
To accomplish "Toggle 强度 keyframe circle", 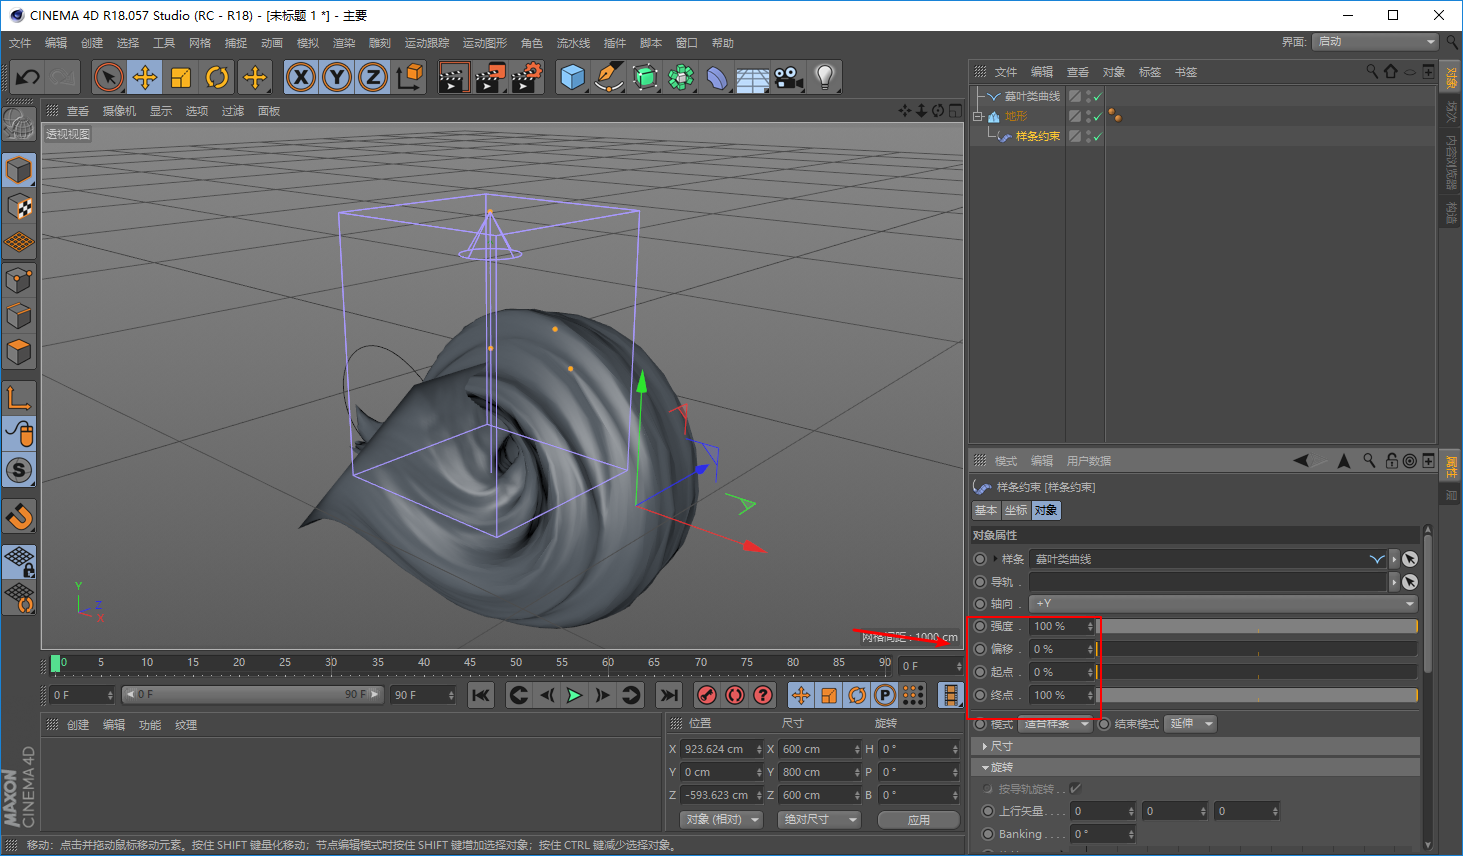I will click(x=980, y=626).
